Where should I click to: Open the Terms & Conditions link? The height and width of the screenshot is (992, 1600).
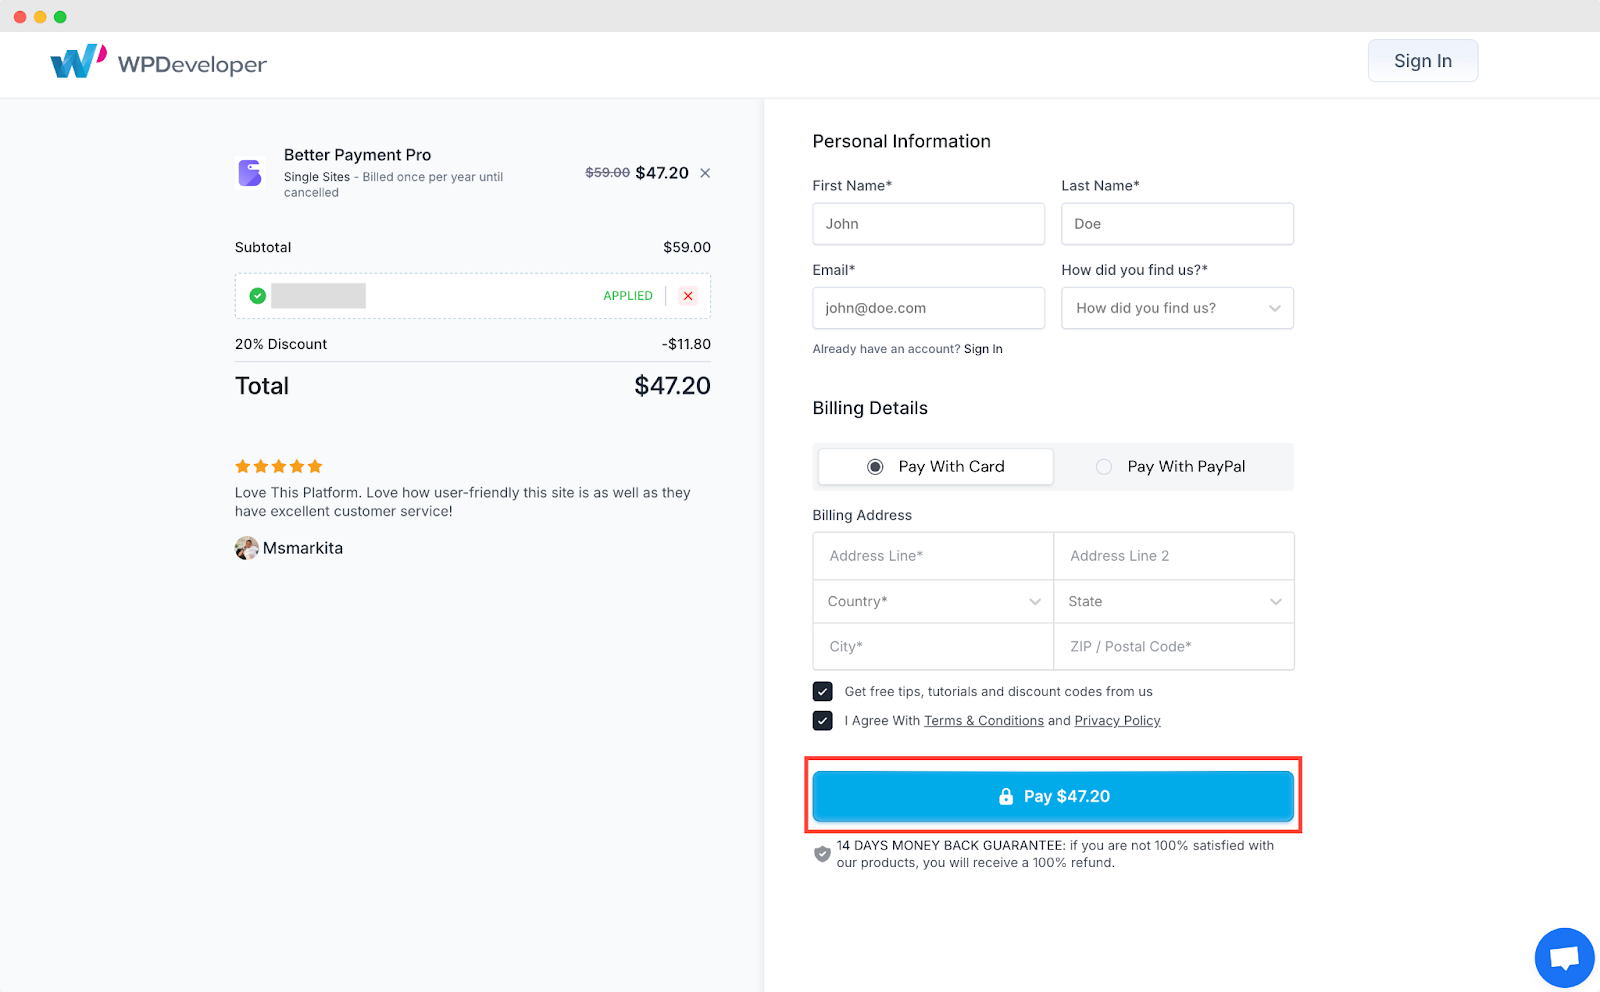tap(984, 721)
